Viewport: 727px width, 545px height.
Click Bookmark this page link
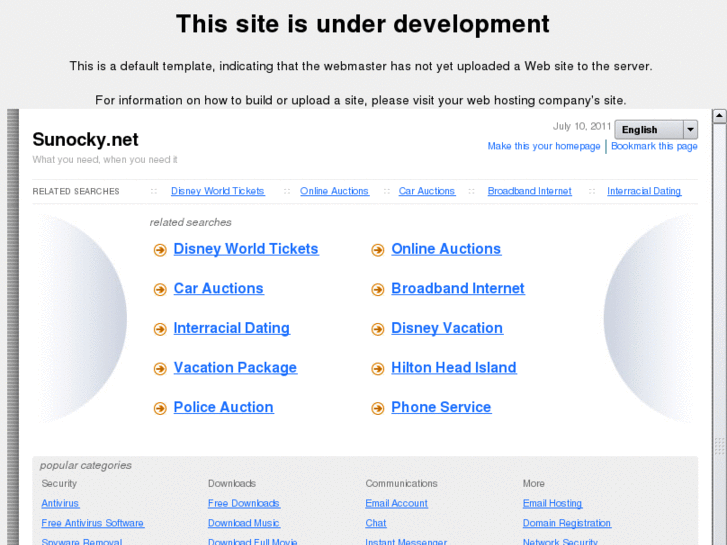(654, 146)
